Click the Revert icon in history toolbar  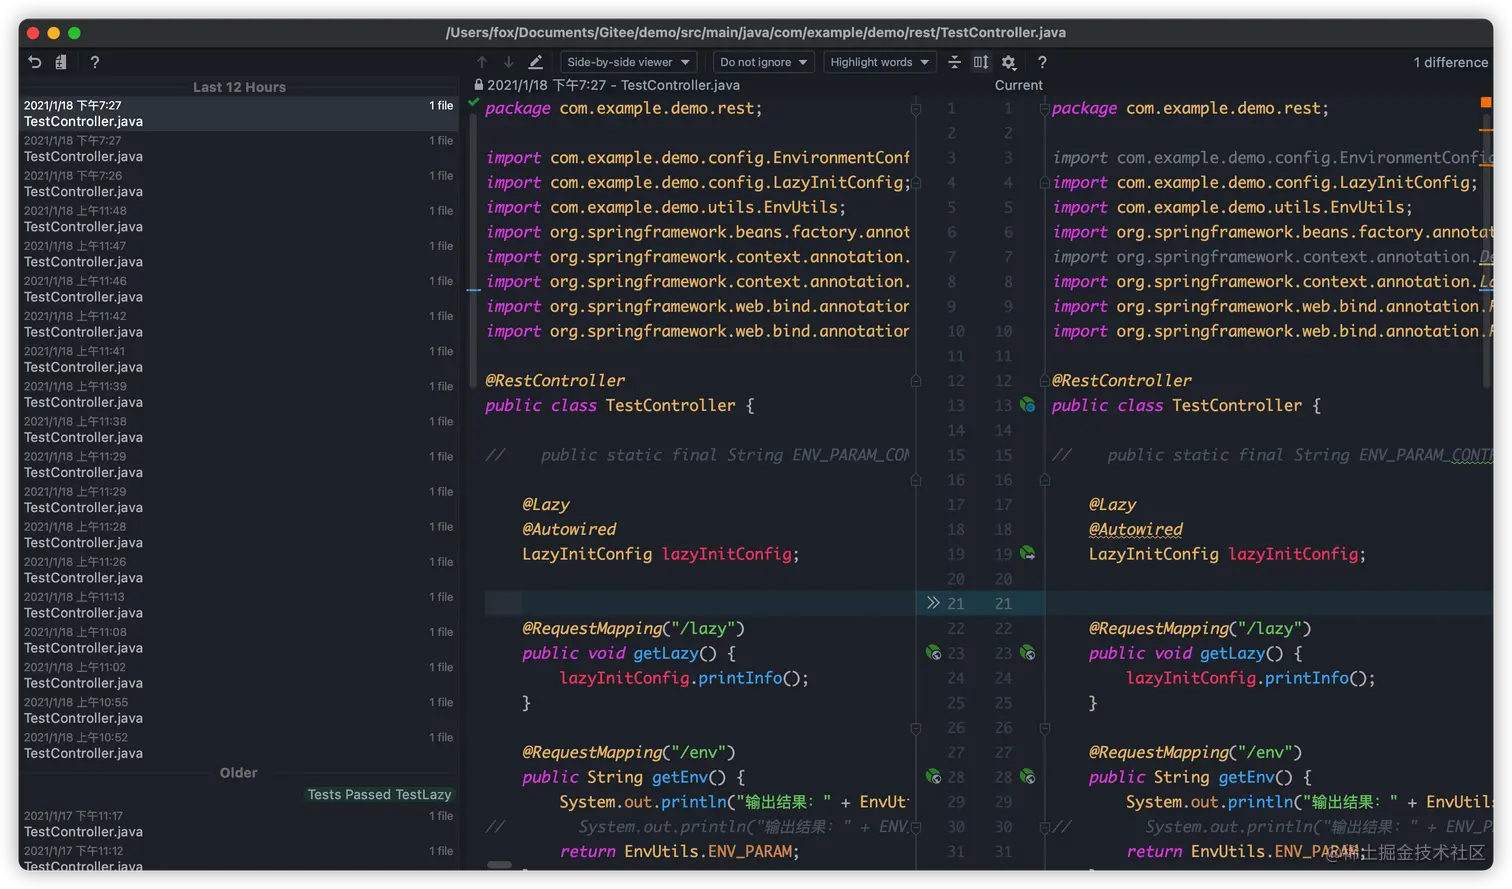[35, 62]
